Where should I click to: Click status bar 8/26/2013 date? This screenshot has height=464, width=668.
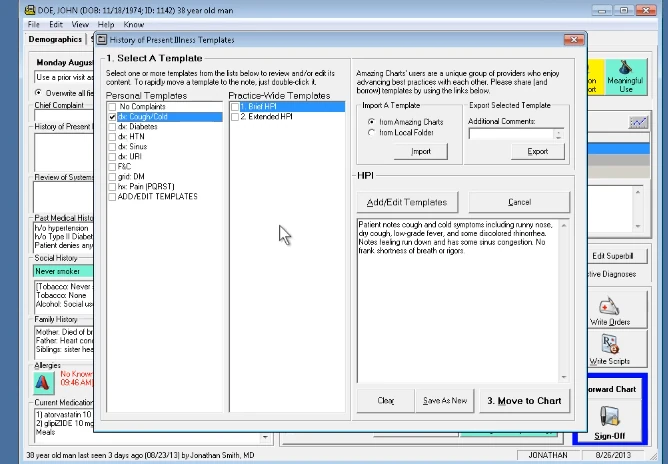pos(613,455)
